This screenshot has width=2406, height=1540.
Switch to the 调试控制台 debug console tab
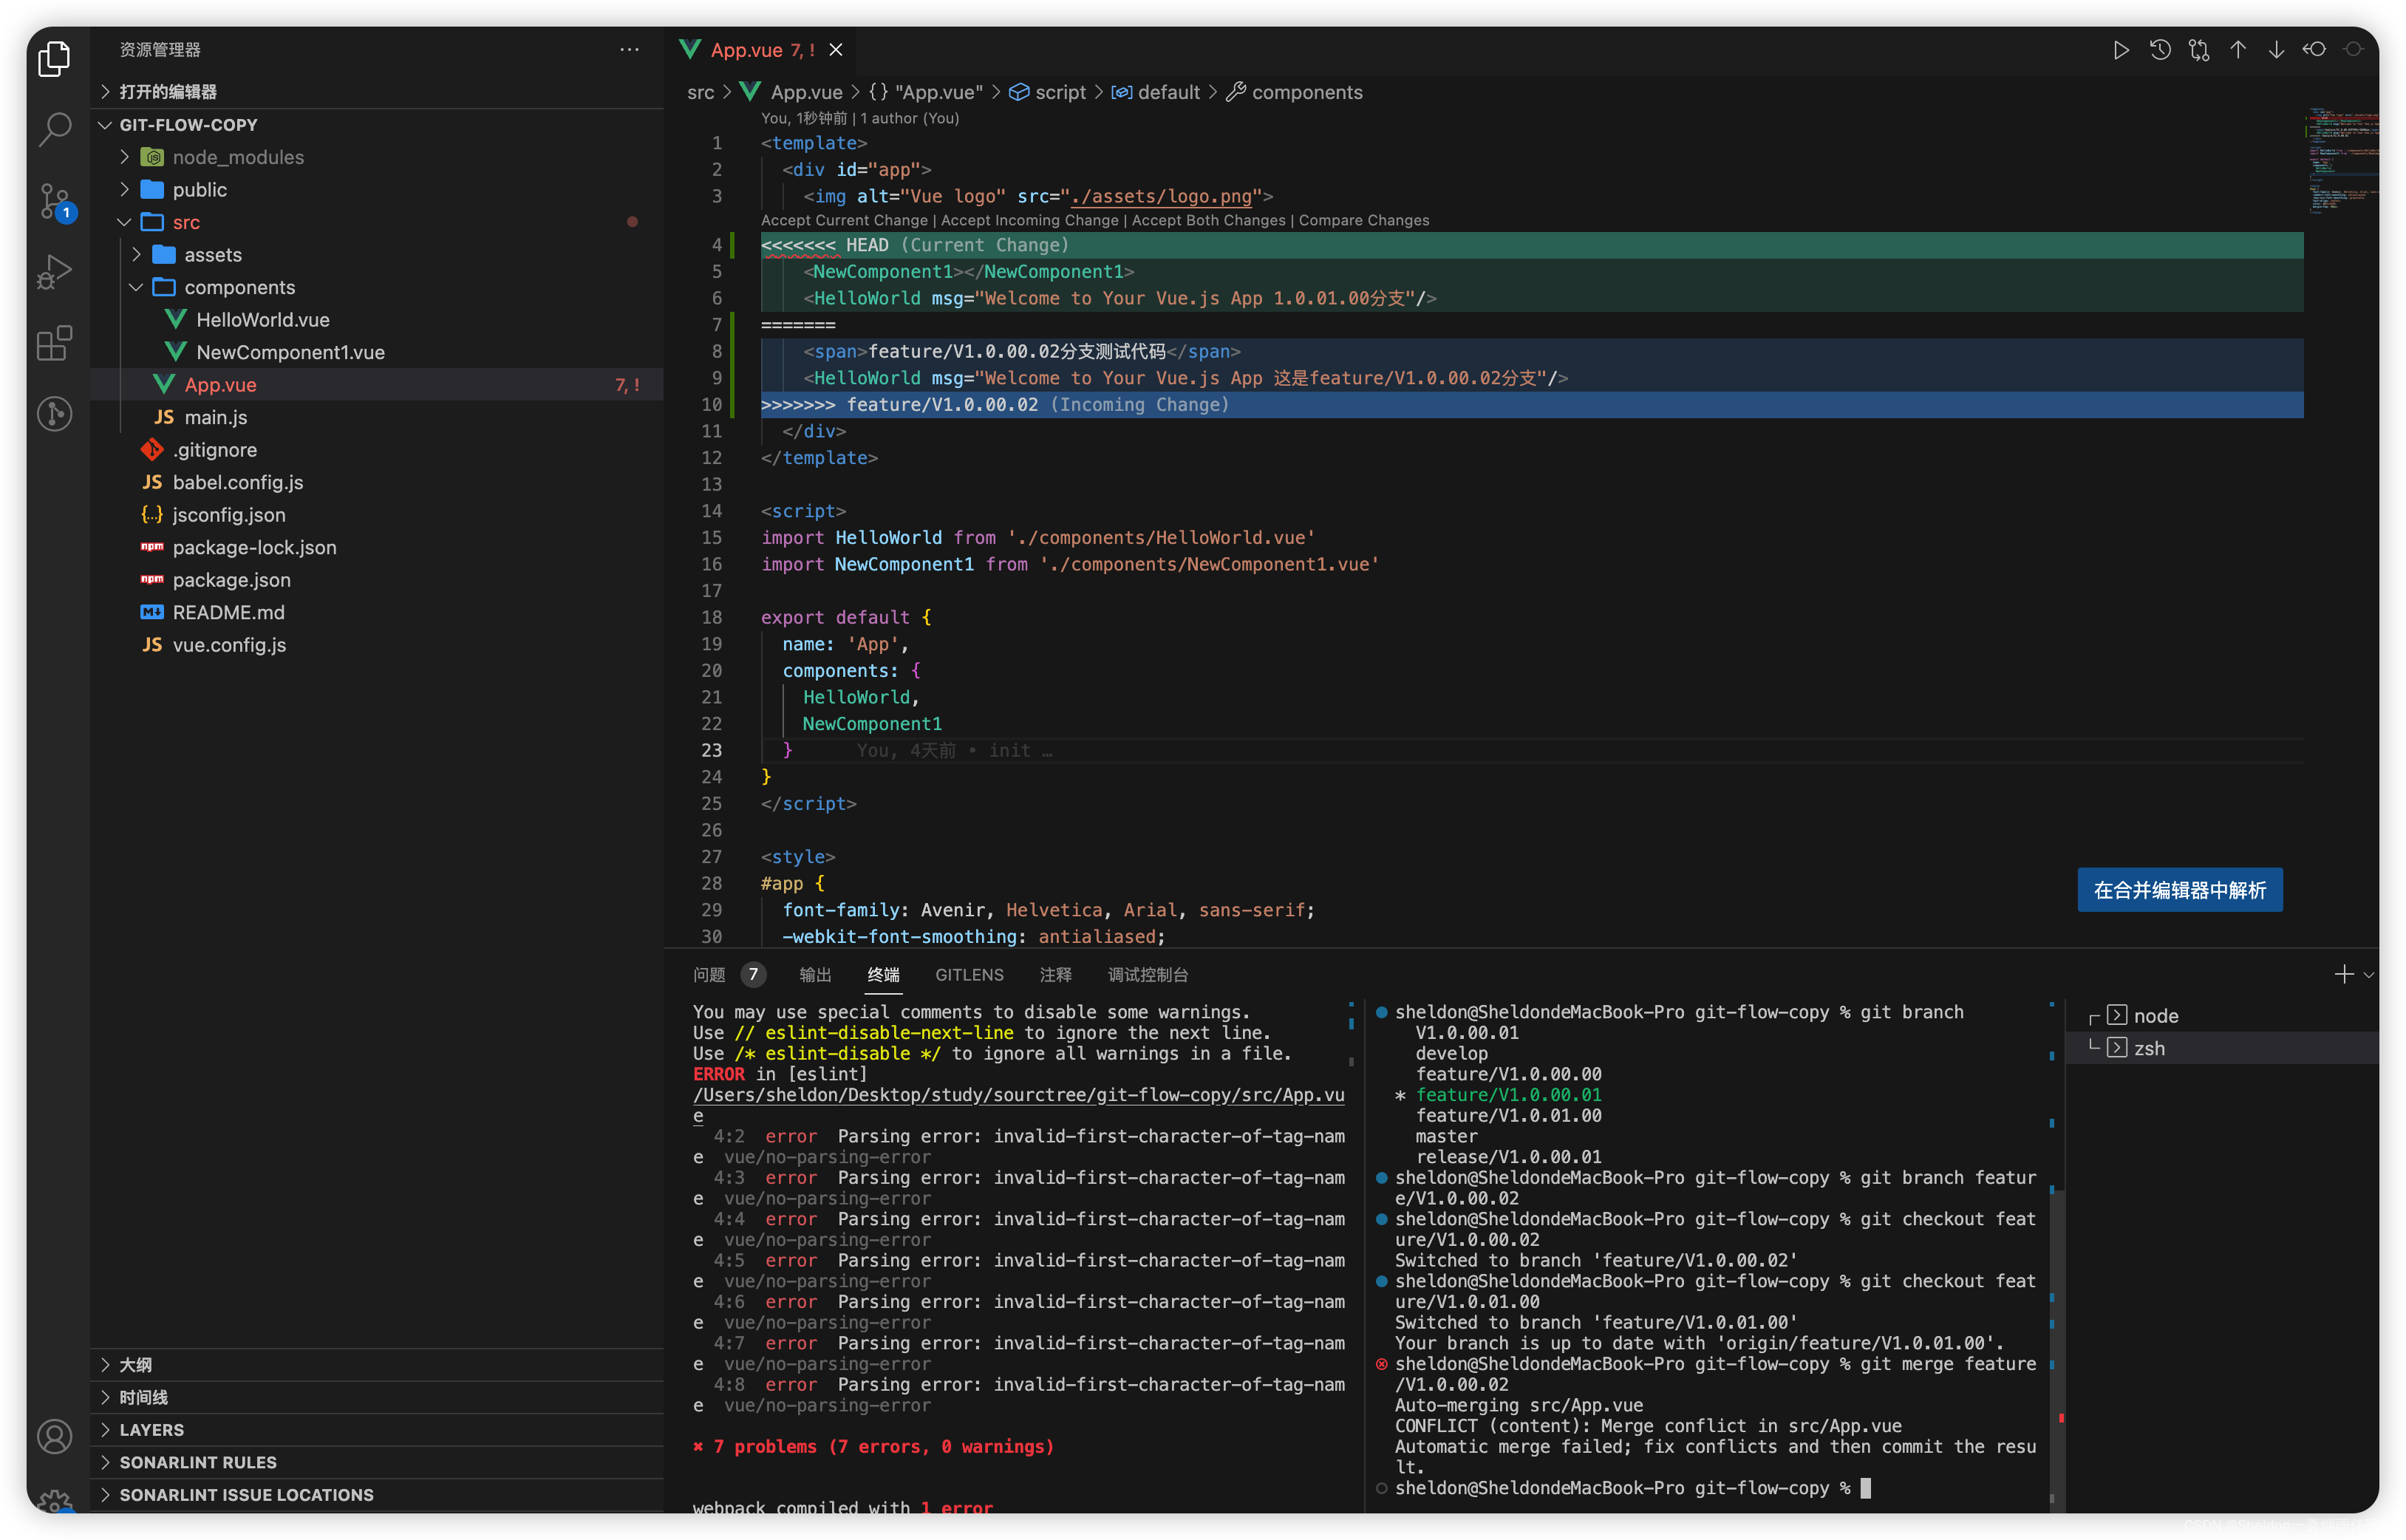click(1147, 974)
